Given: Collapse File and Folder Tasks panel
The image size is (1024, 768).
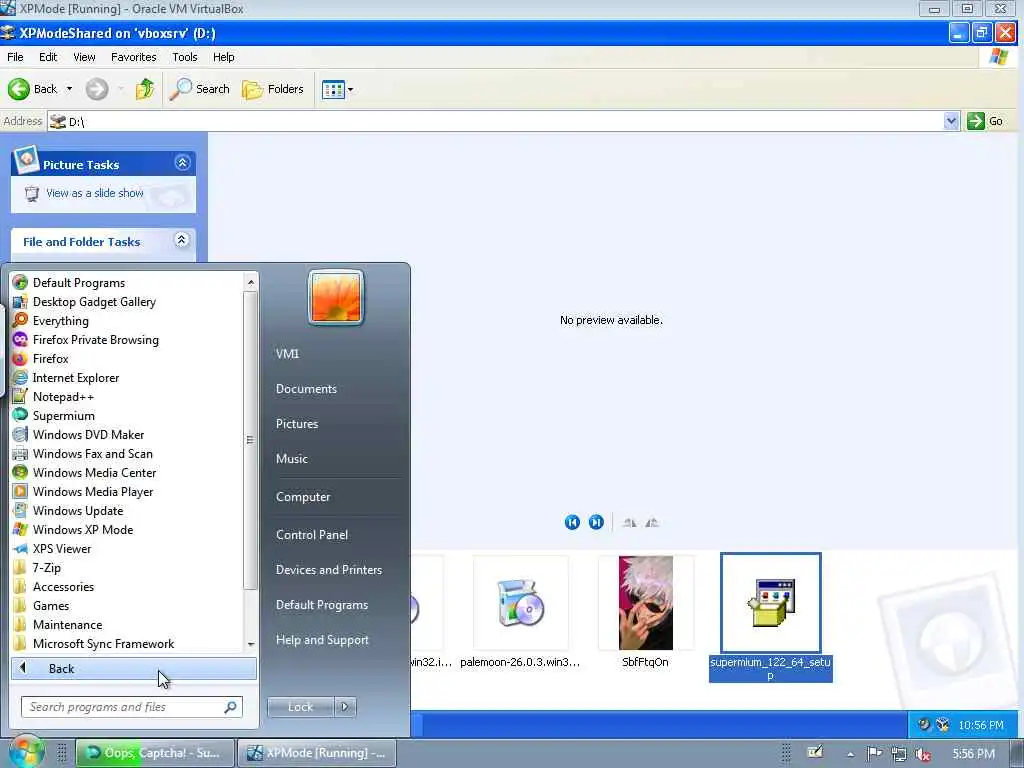Looking at the screenshot, I should [x=182, y=240].
